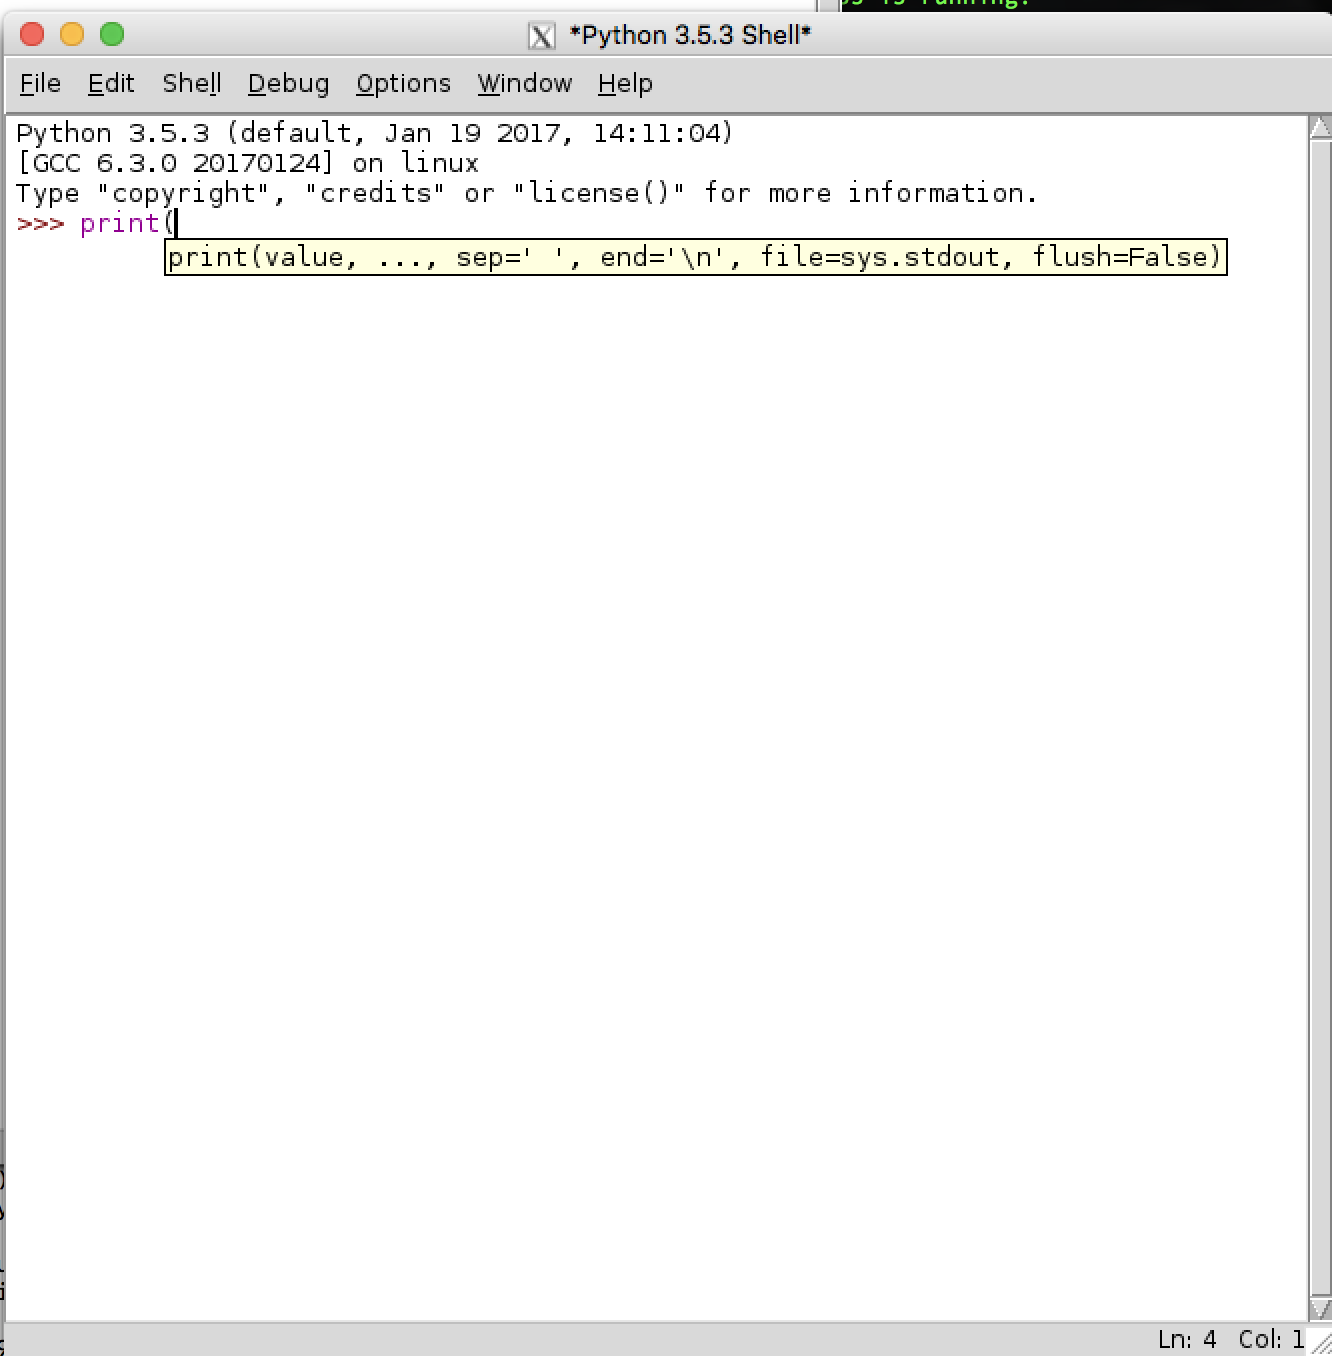Click the "*Python 3.5.3 Shell*" window title
The width and height of the screenshot is (1332, 1356).
point(690,35)
